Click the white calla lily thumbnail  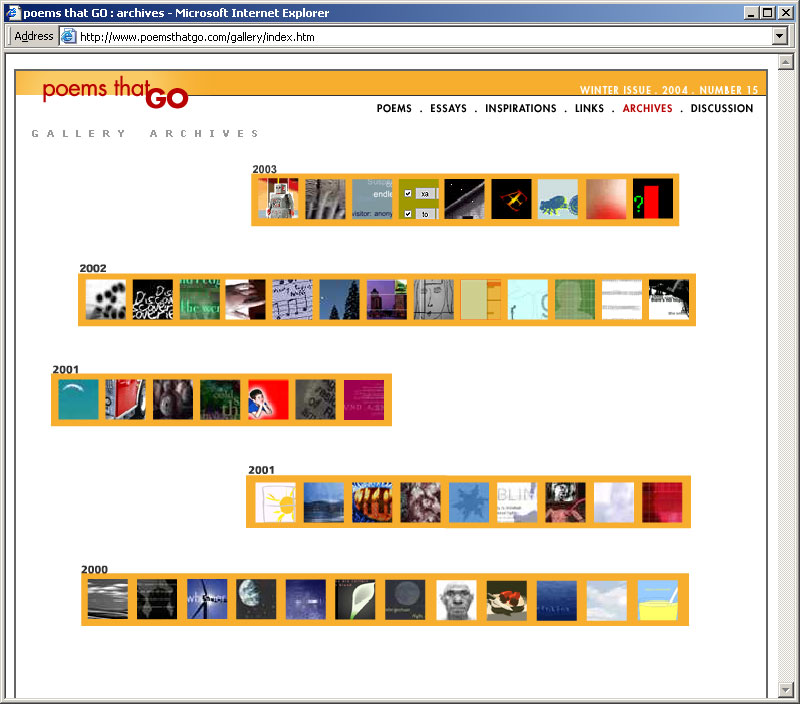point(355,599)
